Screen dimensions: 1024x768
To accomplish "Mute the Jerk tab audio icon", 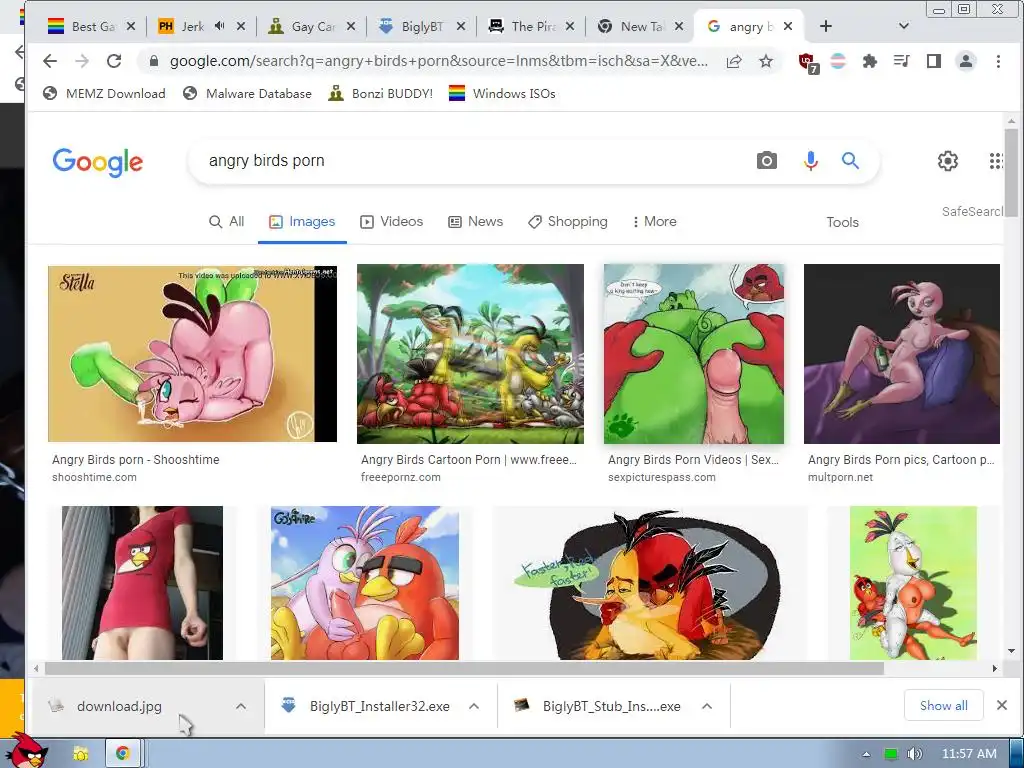I will click(220, 26).
